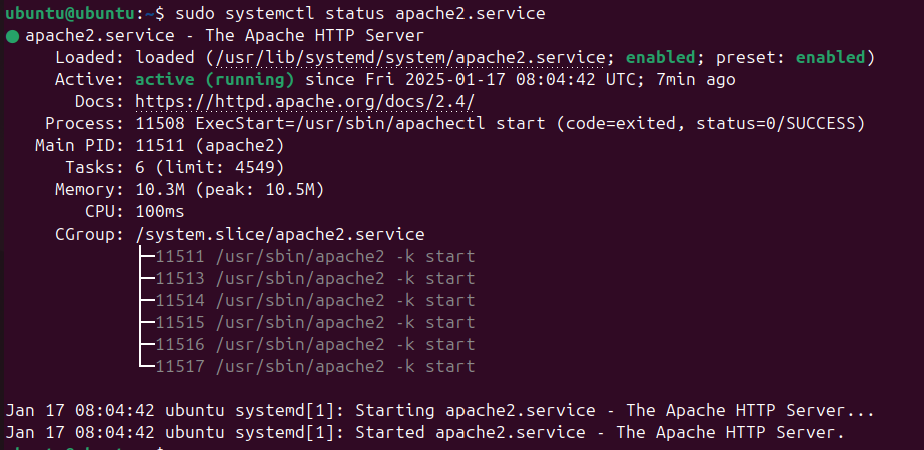Click 'ExecStart=/usr/sbin/apachectl start' text
The height and width of the screenshot is (450, 924).
click(370, 124)
